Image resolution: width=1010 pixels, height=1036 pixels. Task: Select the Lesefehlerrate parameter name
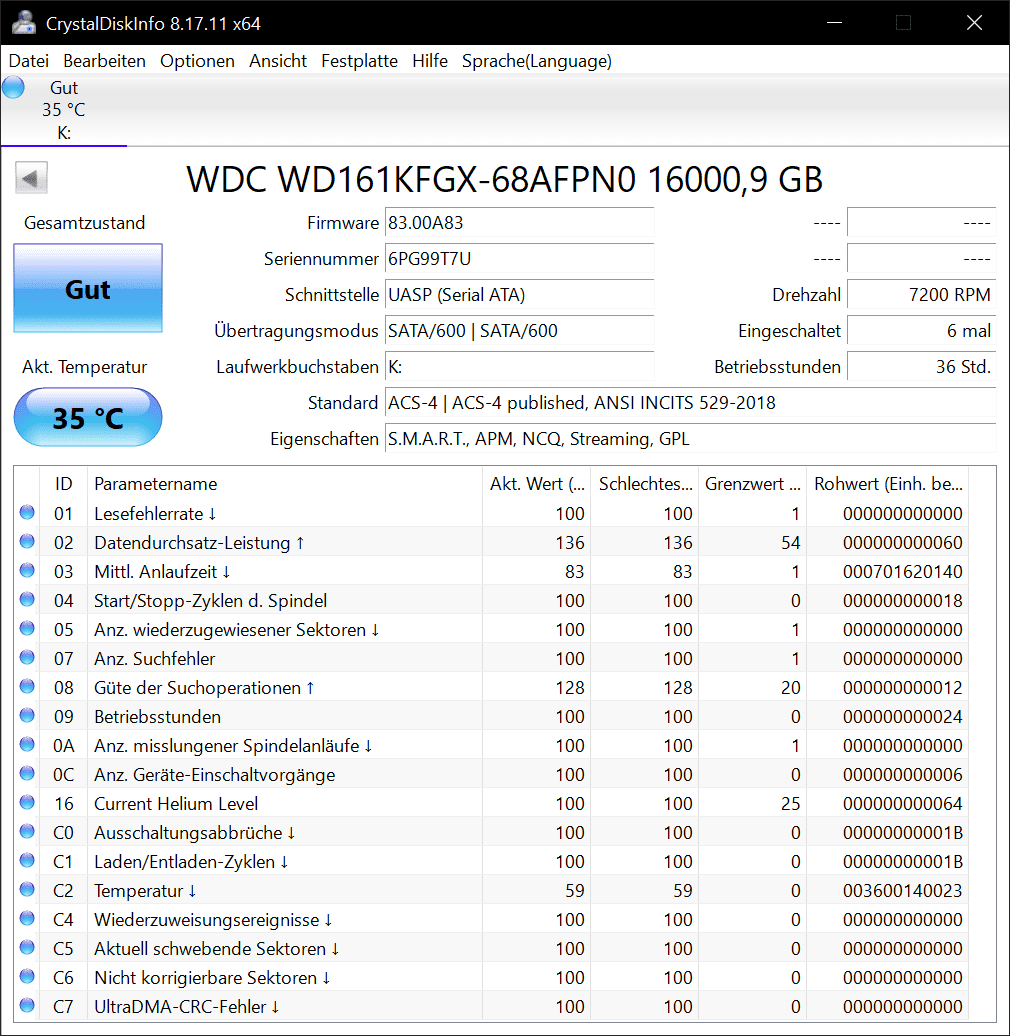point(155,513)
